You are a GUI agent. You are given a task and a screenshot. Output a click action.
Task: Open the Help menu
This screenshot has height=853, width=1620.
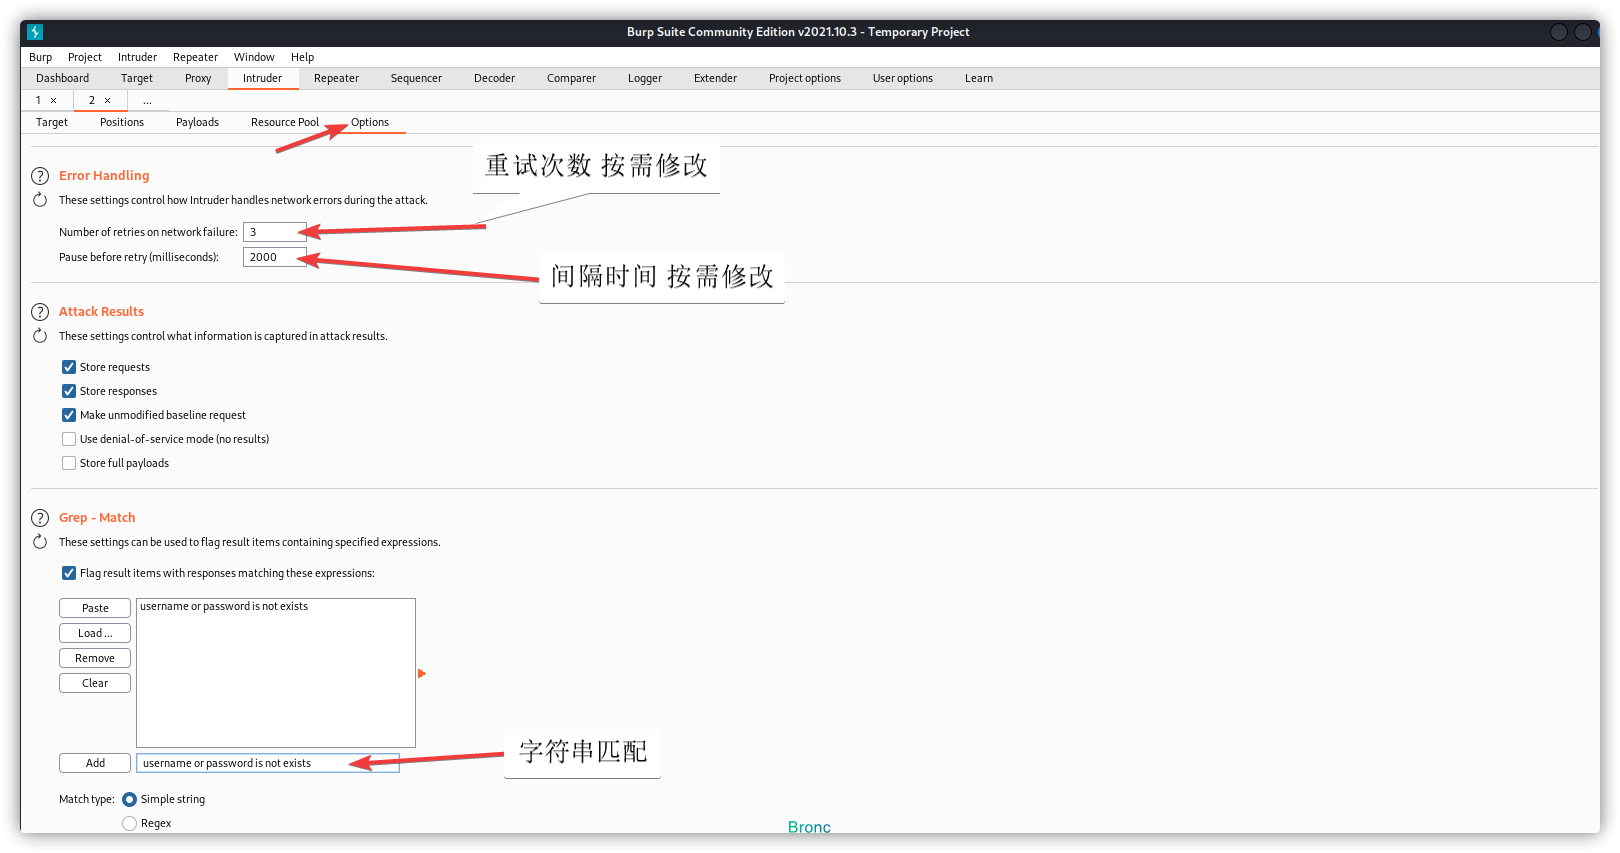coord(302,57)
